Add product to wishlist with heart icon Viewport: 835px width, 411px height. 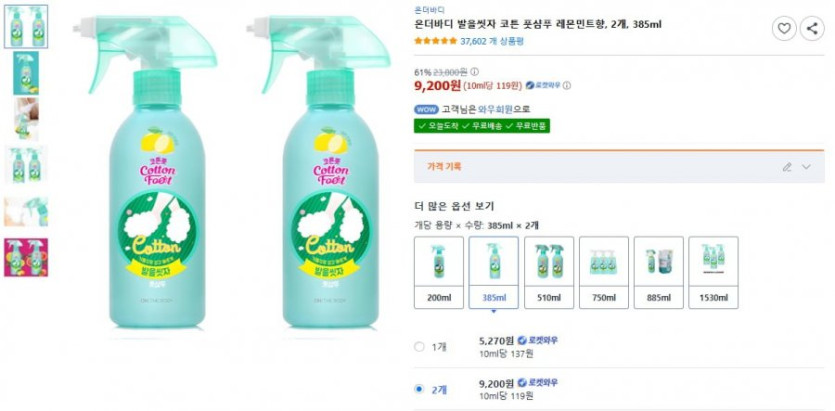(x=785, y=28)
